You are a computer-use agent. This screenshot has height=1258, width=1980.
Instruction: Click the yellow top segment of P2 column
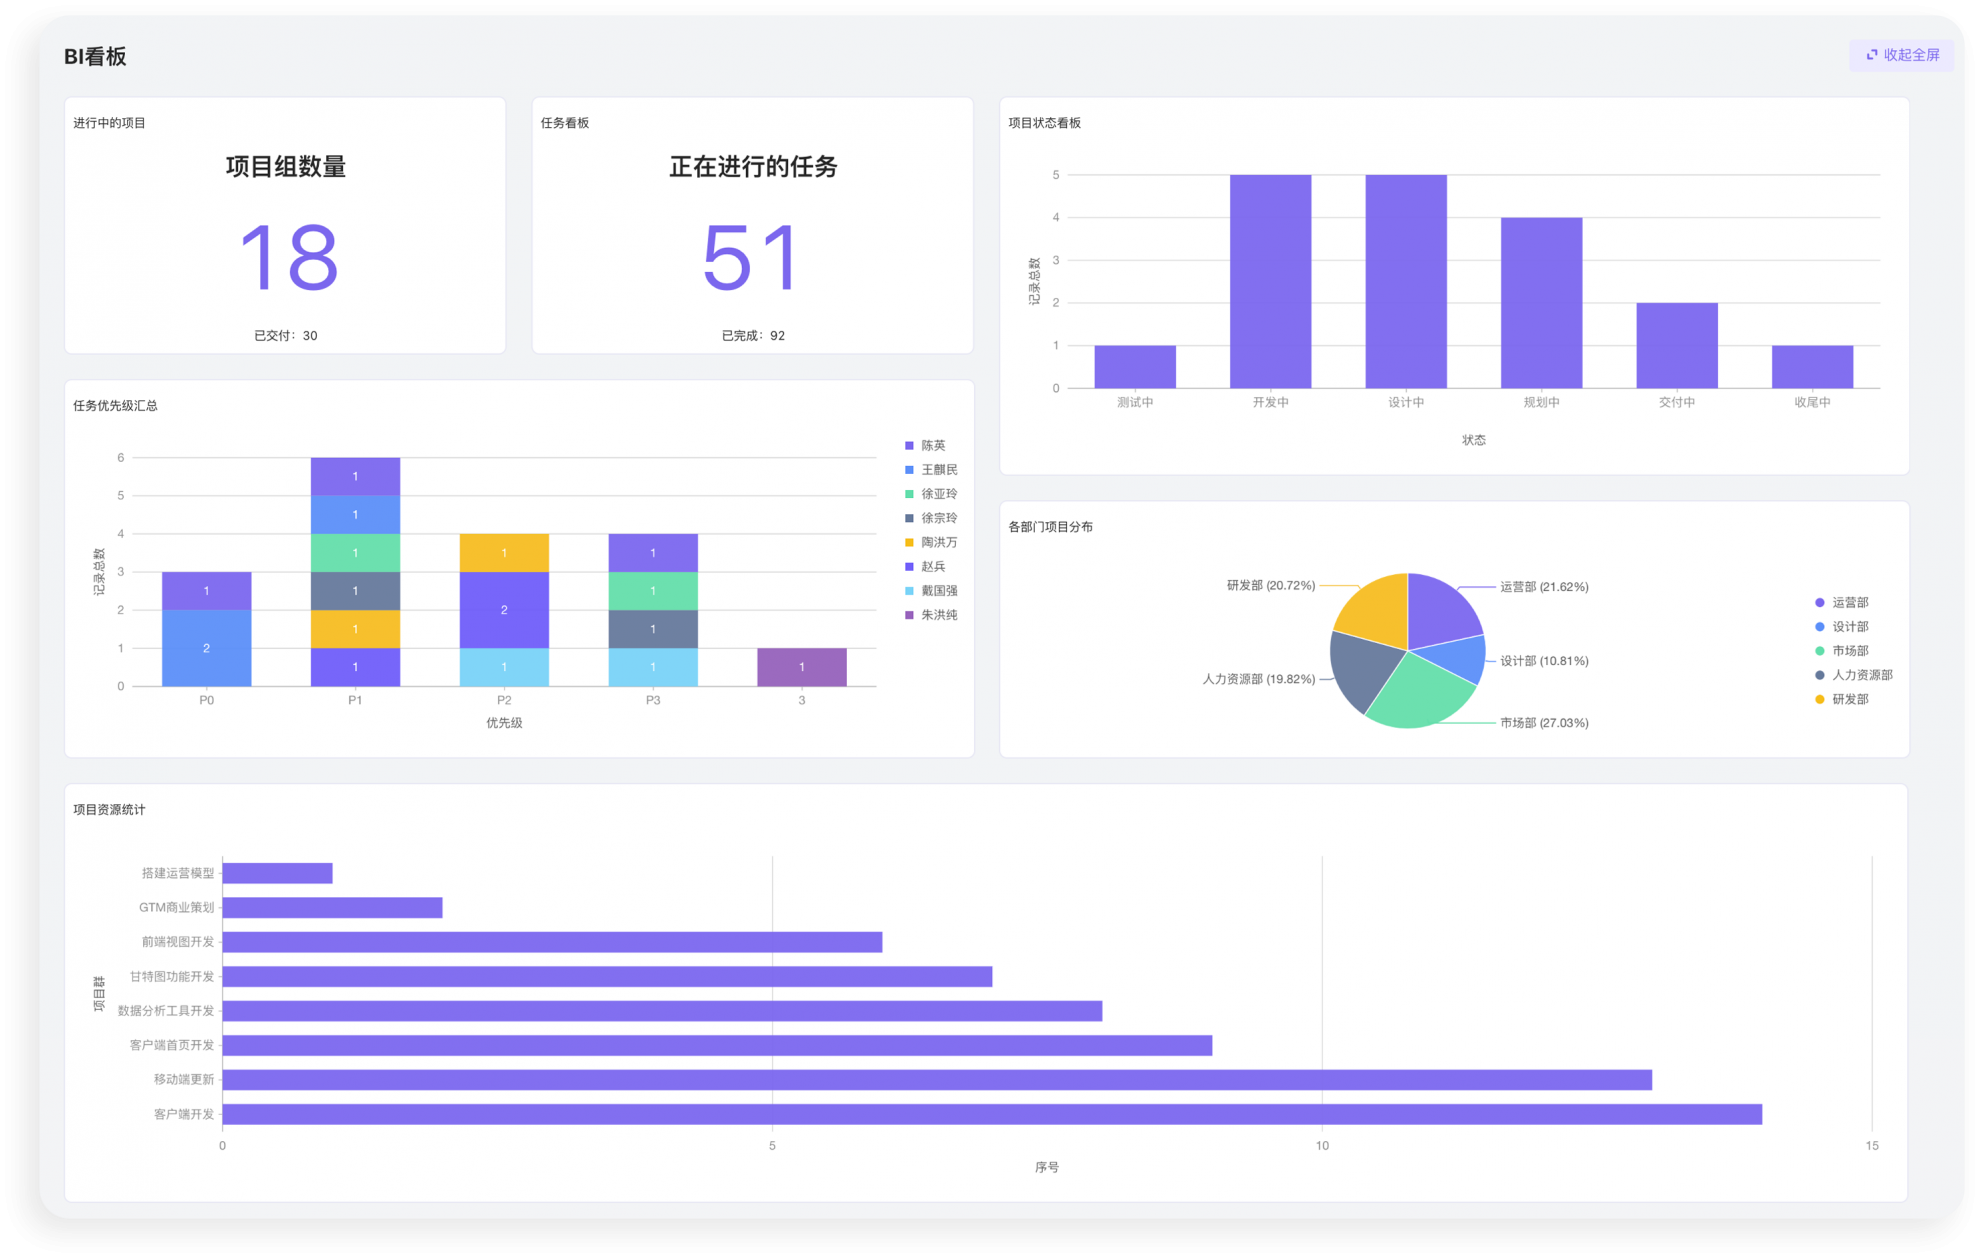pyautogui.click(x=504, y=553)
